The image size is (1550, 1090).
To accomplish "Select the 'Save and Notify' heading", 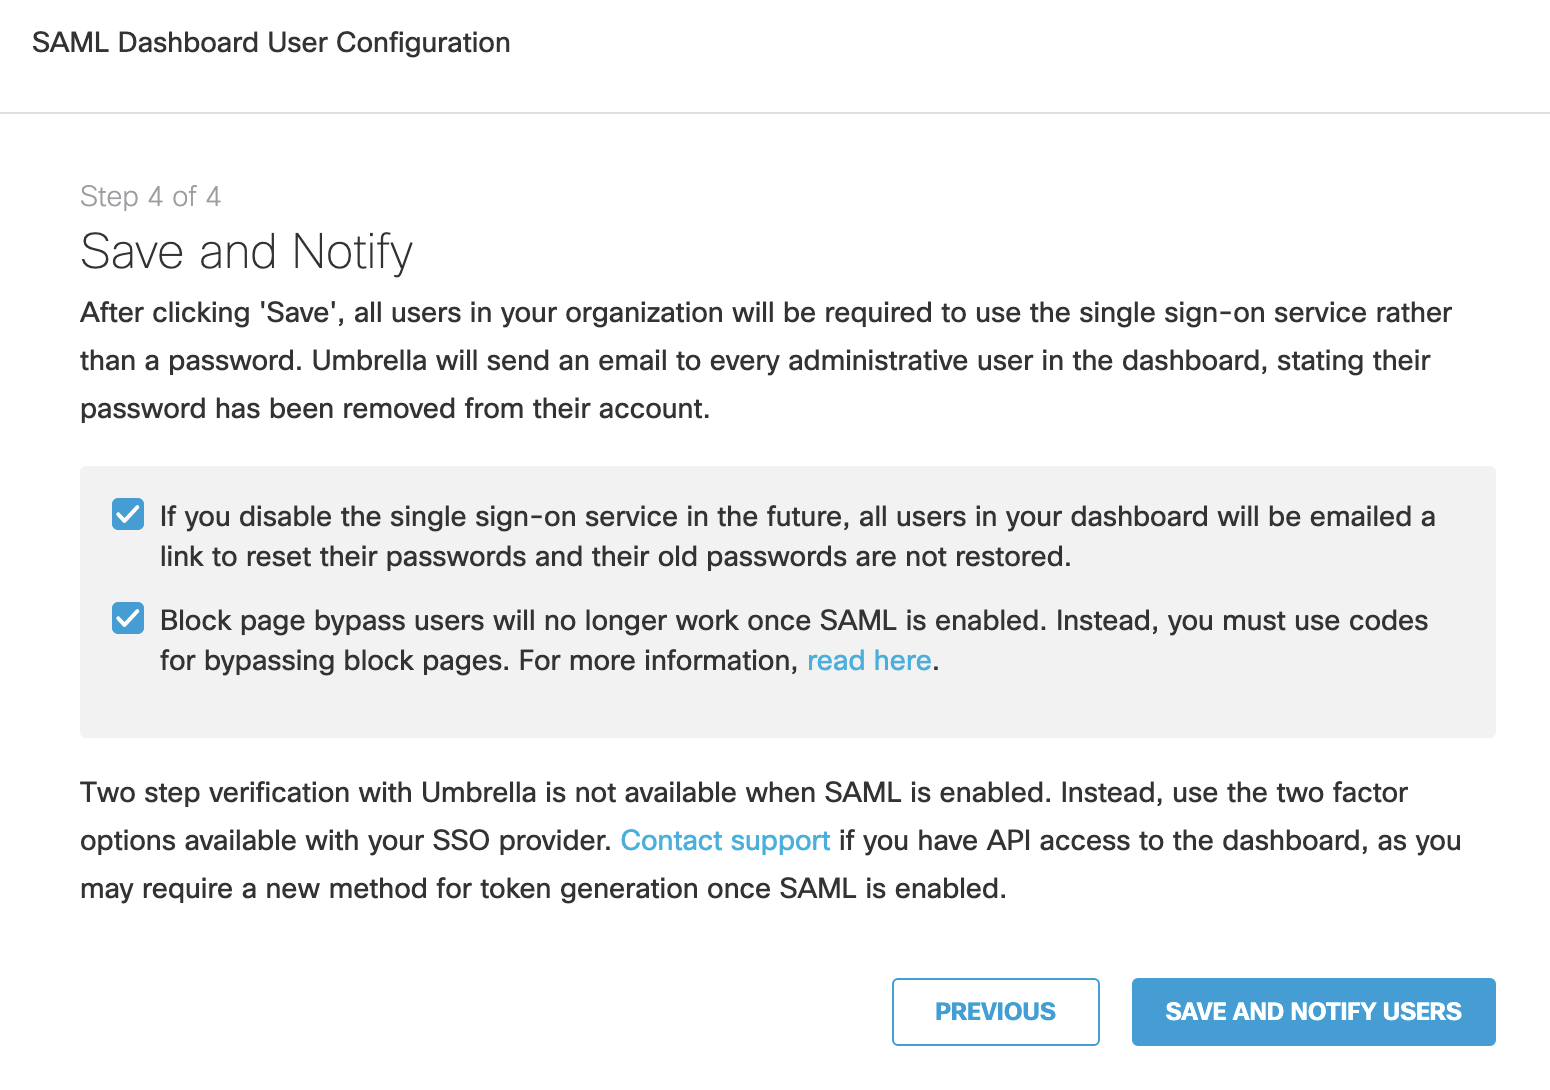I will tap(246, 251).
